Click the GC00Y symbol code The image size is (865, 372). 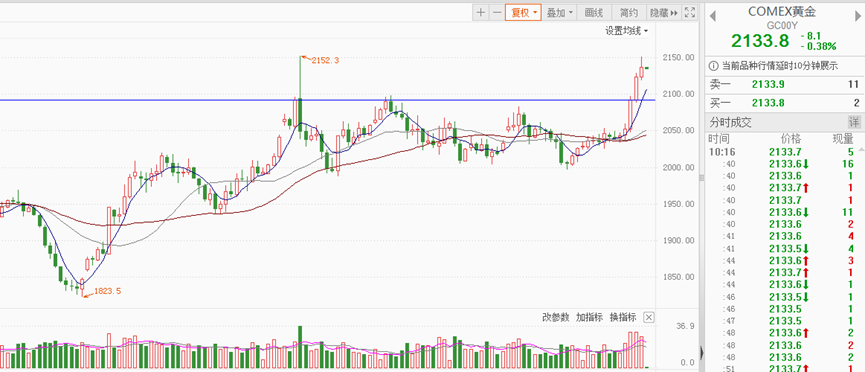click(782, 25)
